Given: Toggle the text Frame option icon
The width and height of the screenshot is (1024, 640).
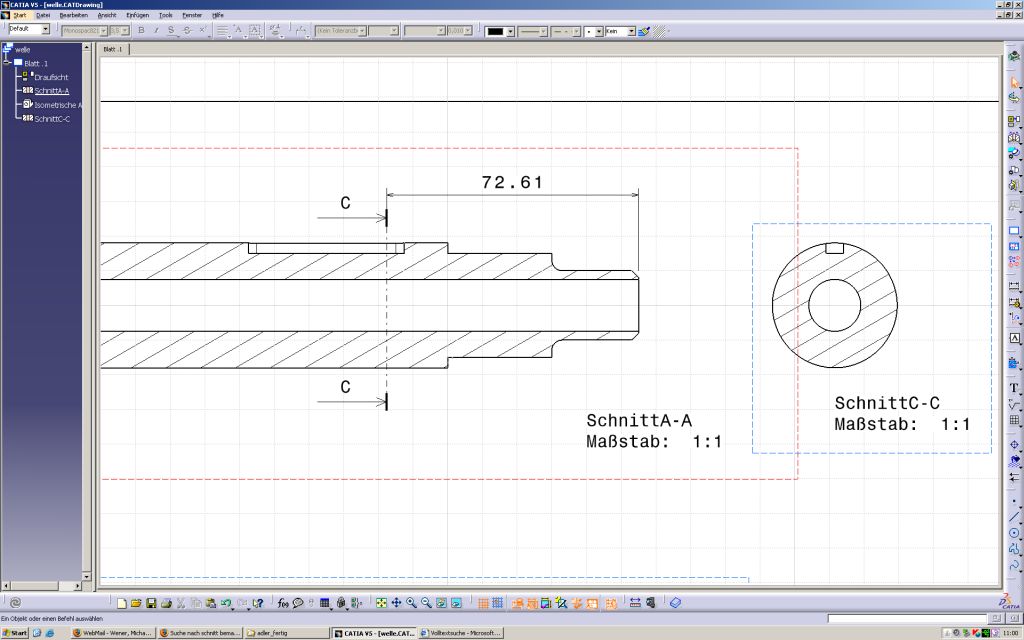Looking at the screenshot, I should click(255, 31).
